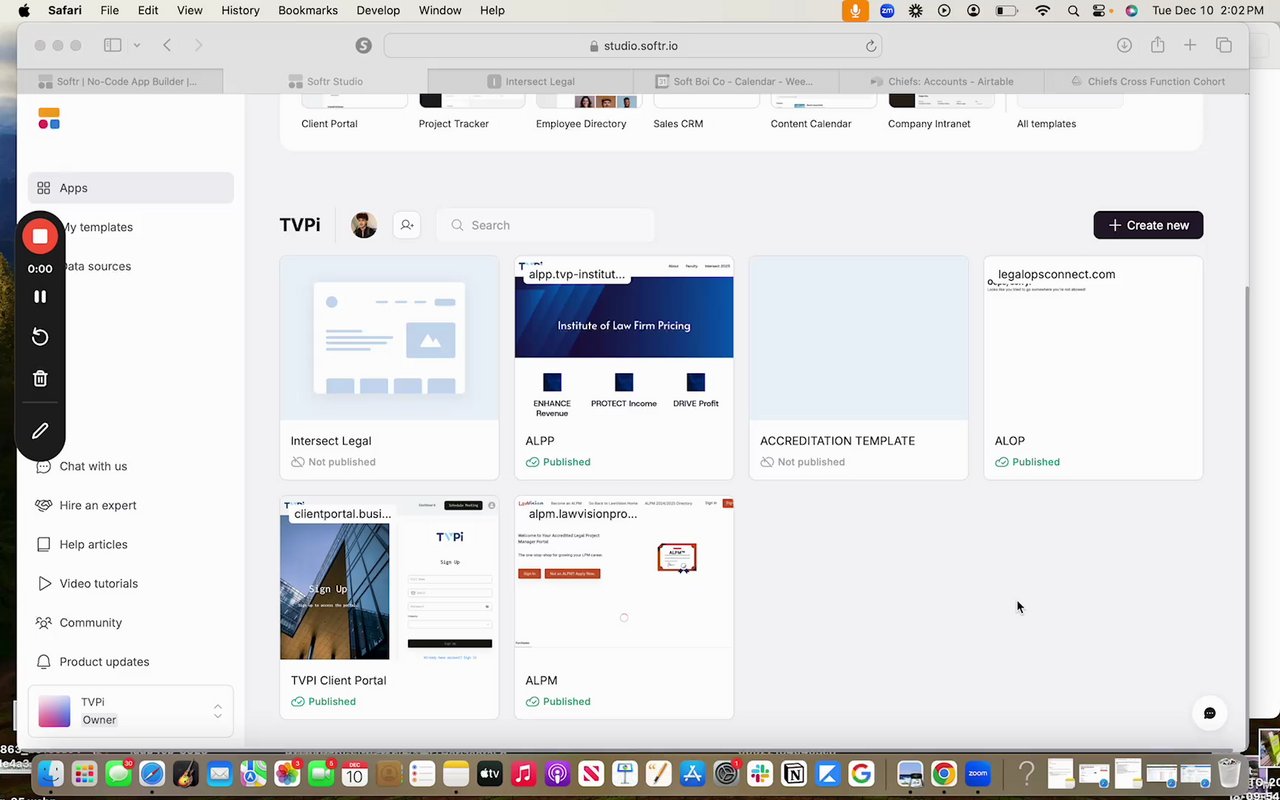
Task: Click the Softr logo in sidebar
Action: [49, 119]
